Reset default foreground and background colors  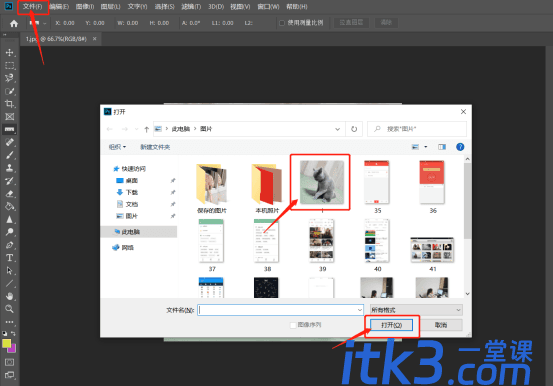tap(4, 333)
